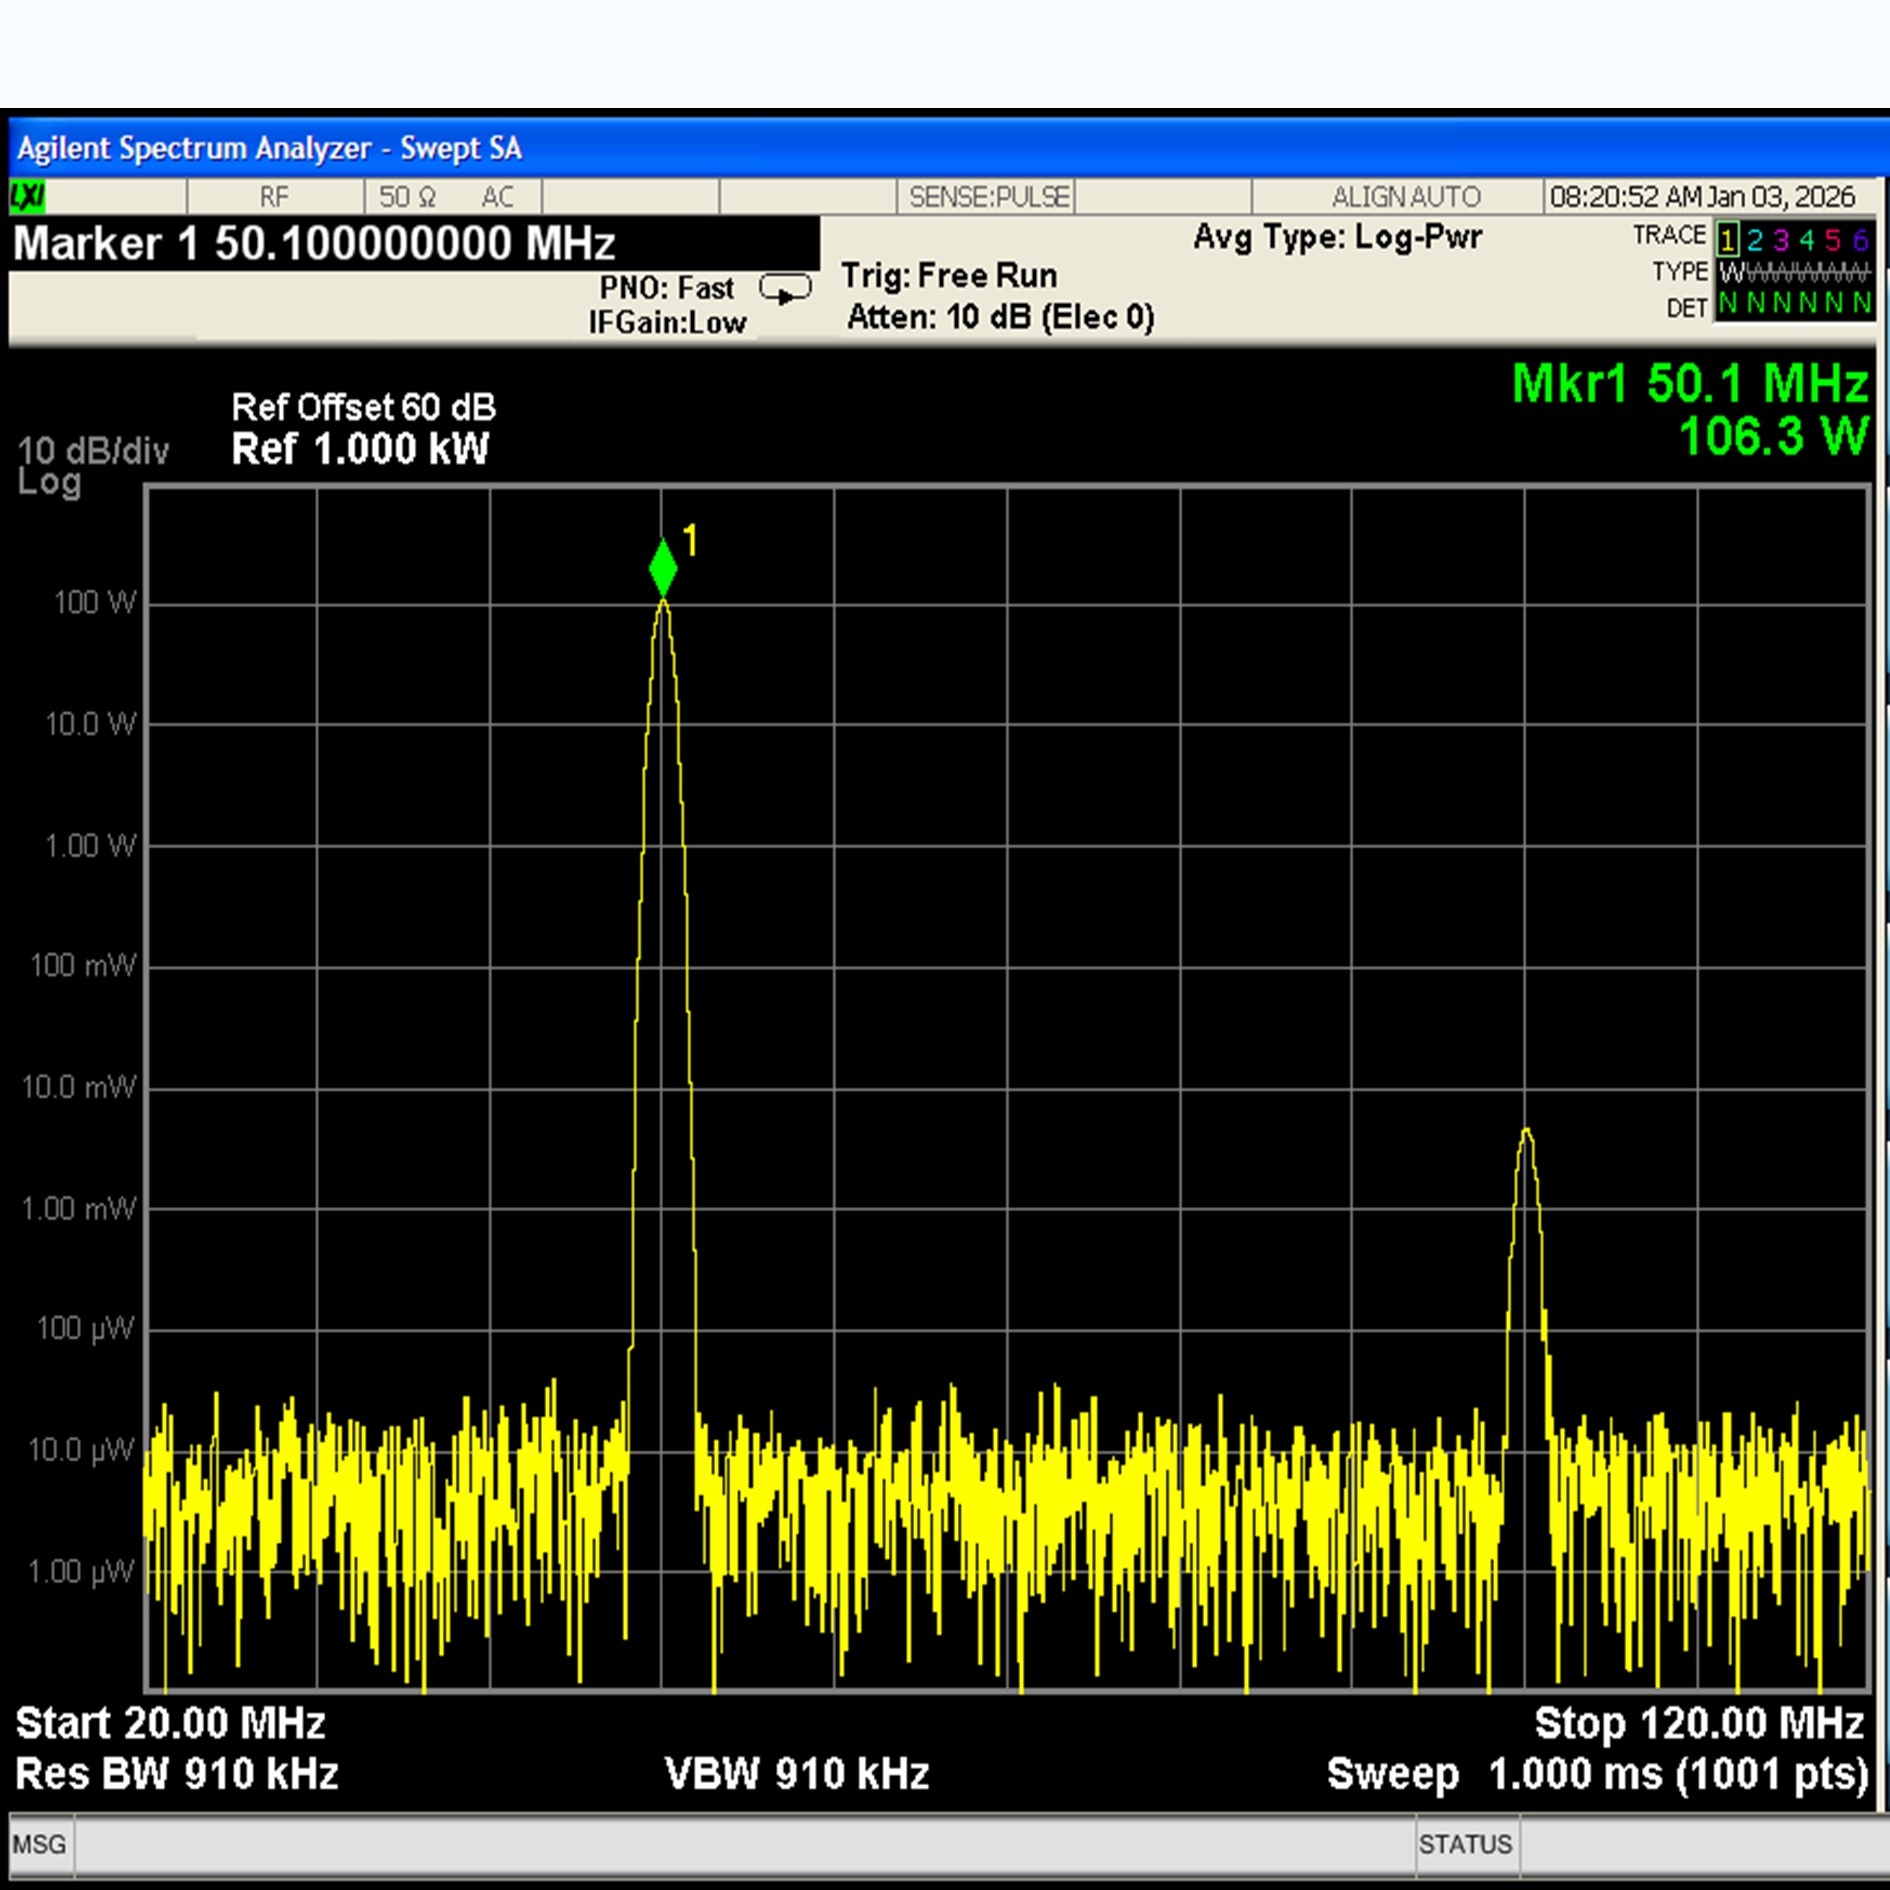Click the 10 dB/div scale label

point(93,451)
